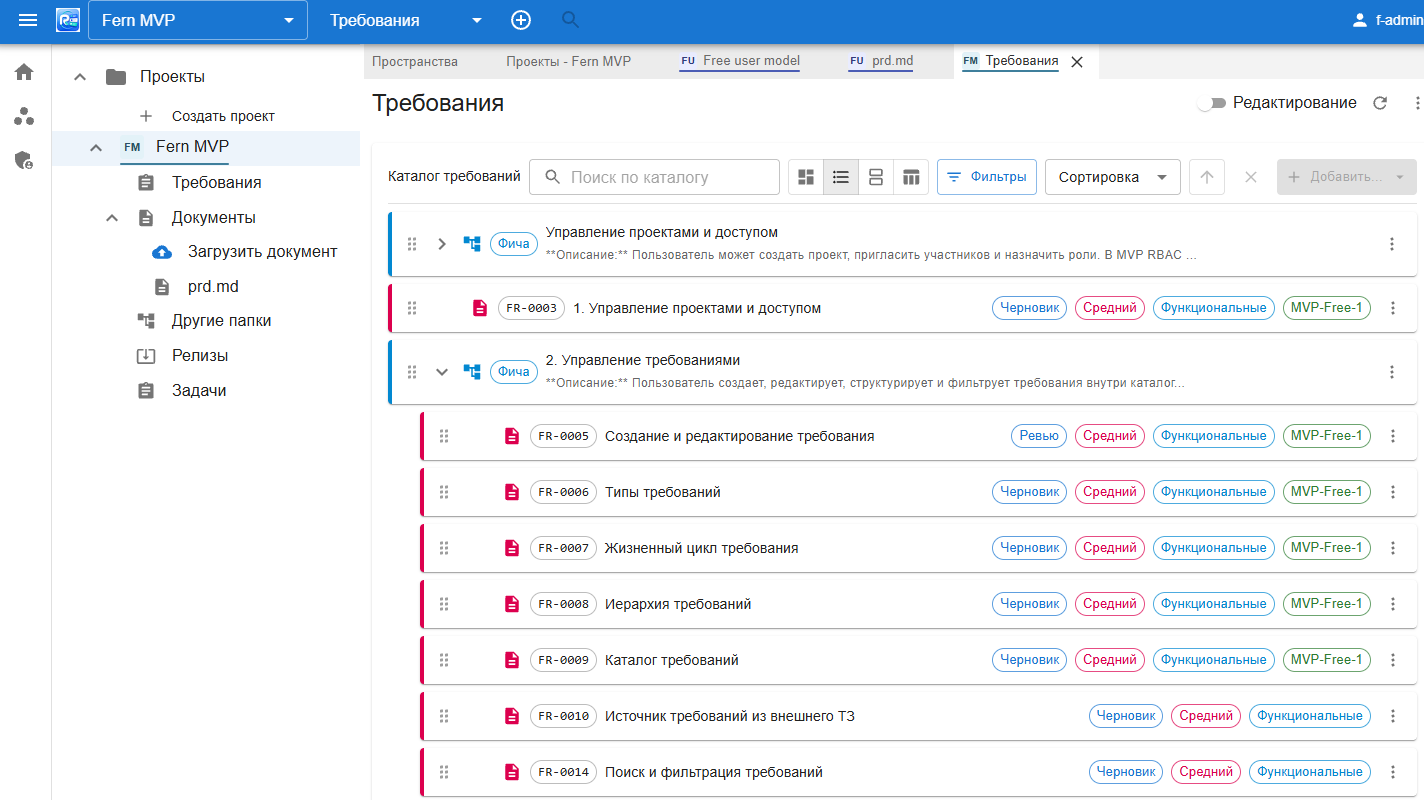Open the Требования section dropdown in header
The image size is (1424, 800).
click(406, 20)
